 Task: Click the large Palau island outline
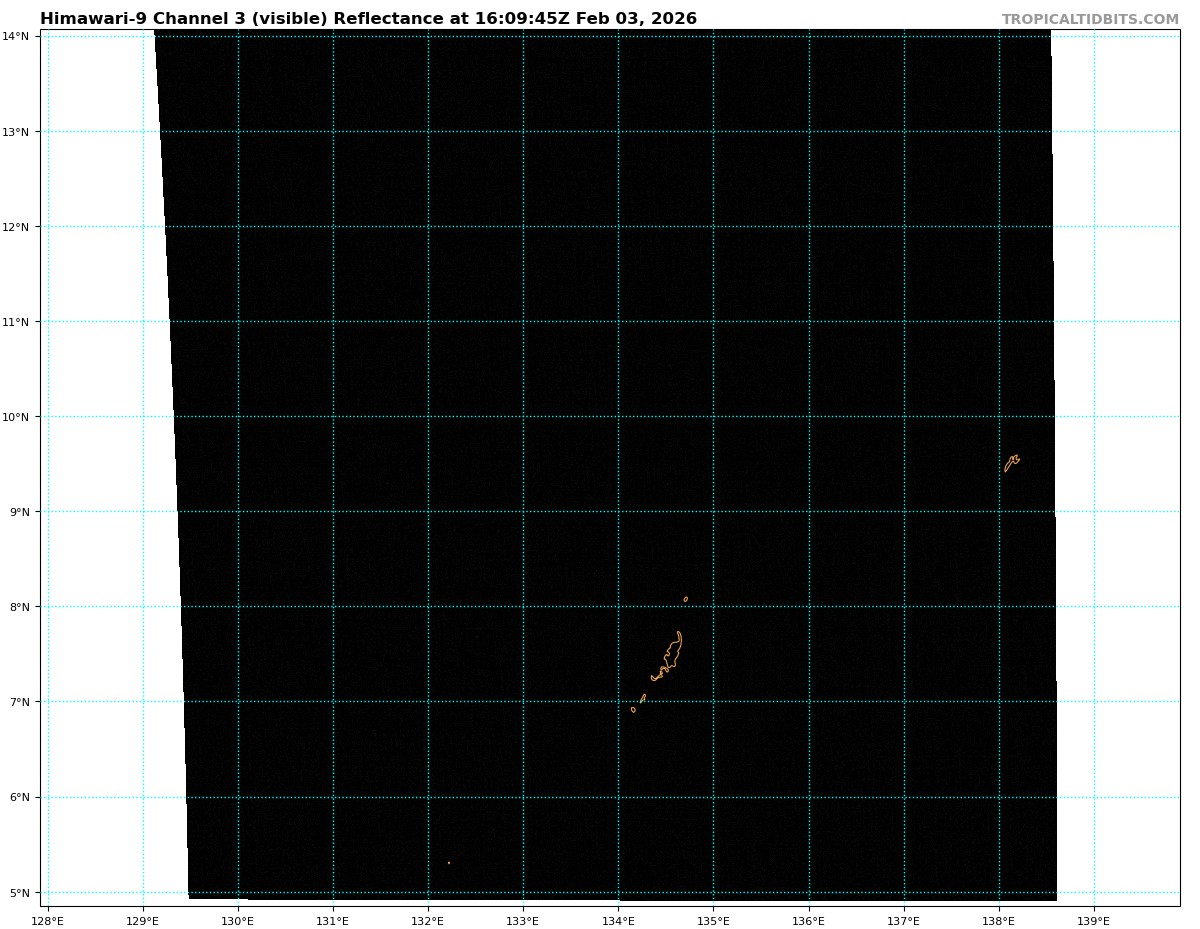click(671, 654)
